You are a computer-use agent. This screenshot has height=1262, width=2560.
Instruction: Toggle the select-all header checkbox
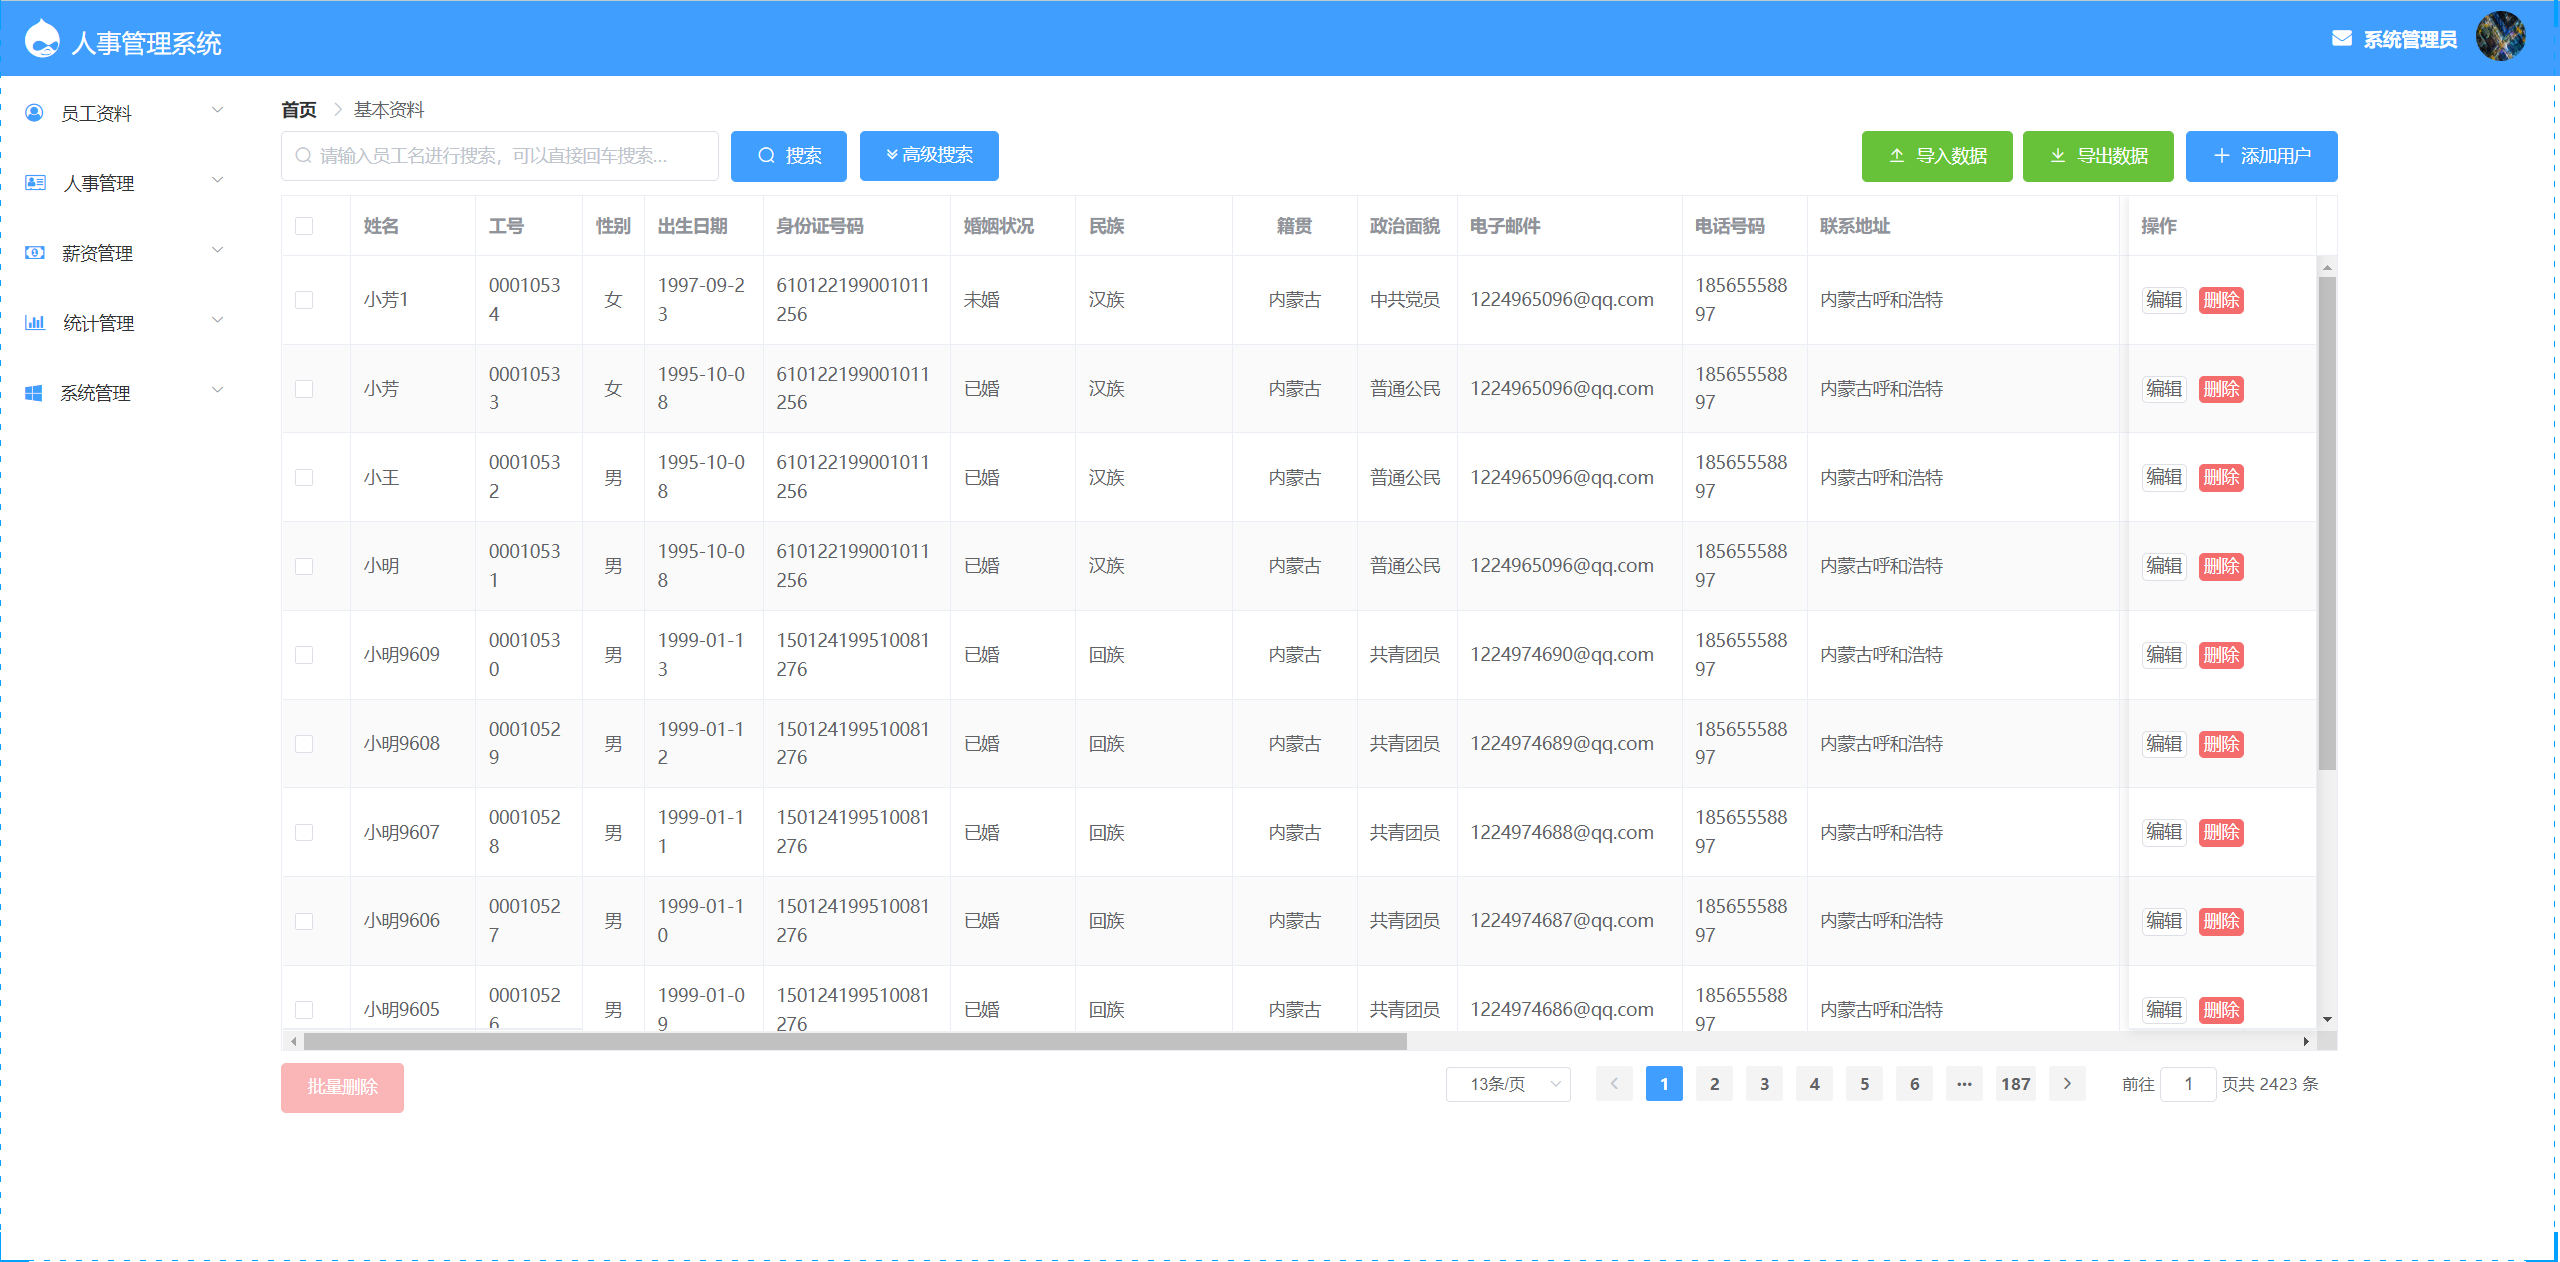[304, 226]
